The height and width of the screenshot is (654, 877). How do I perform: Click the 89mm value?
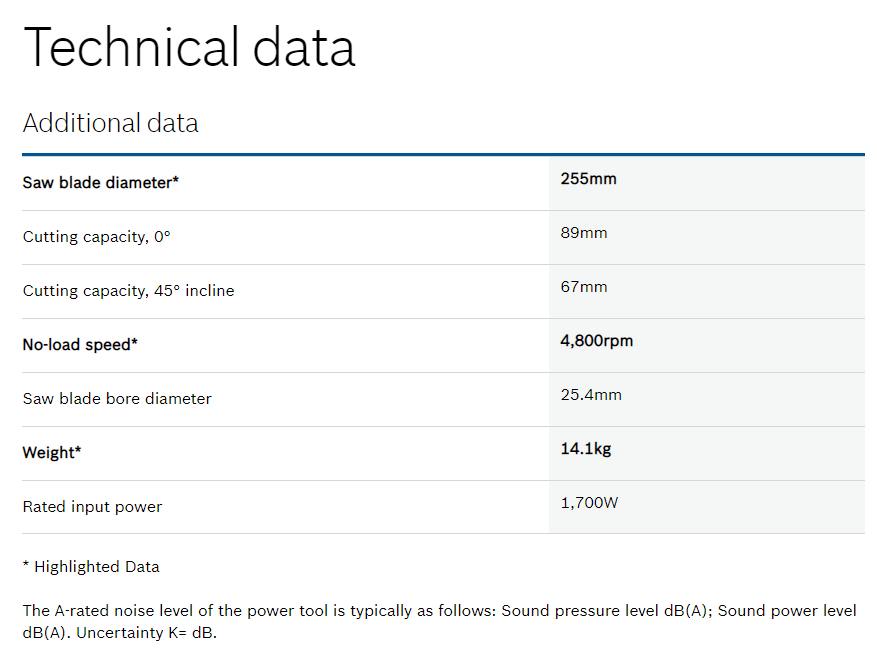584,233
